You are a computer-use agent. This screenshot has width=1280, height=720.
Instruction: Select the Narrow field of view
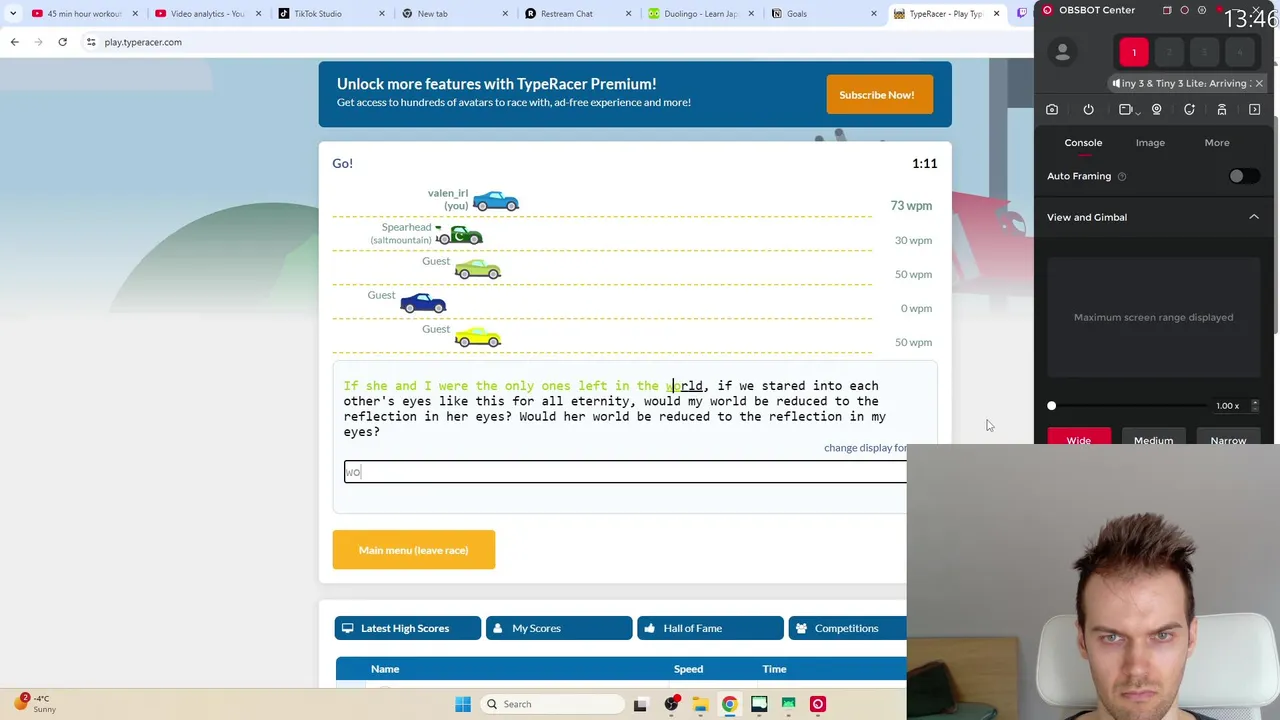[x=1228, y=438]
